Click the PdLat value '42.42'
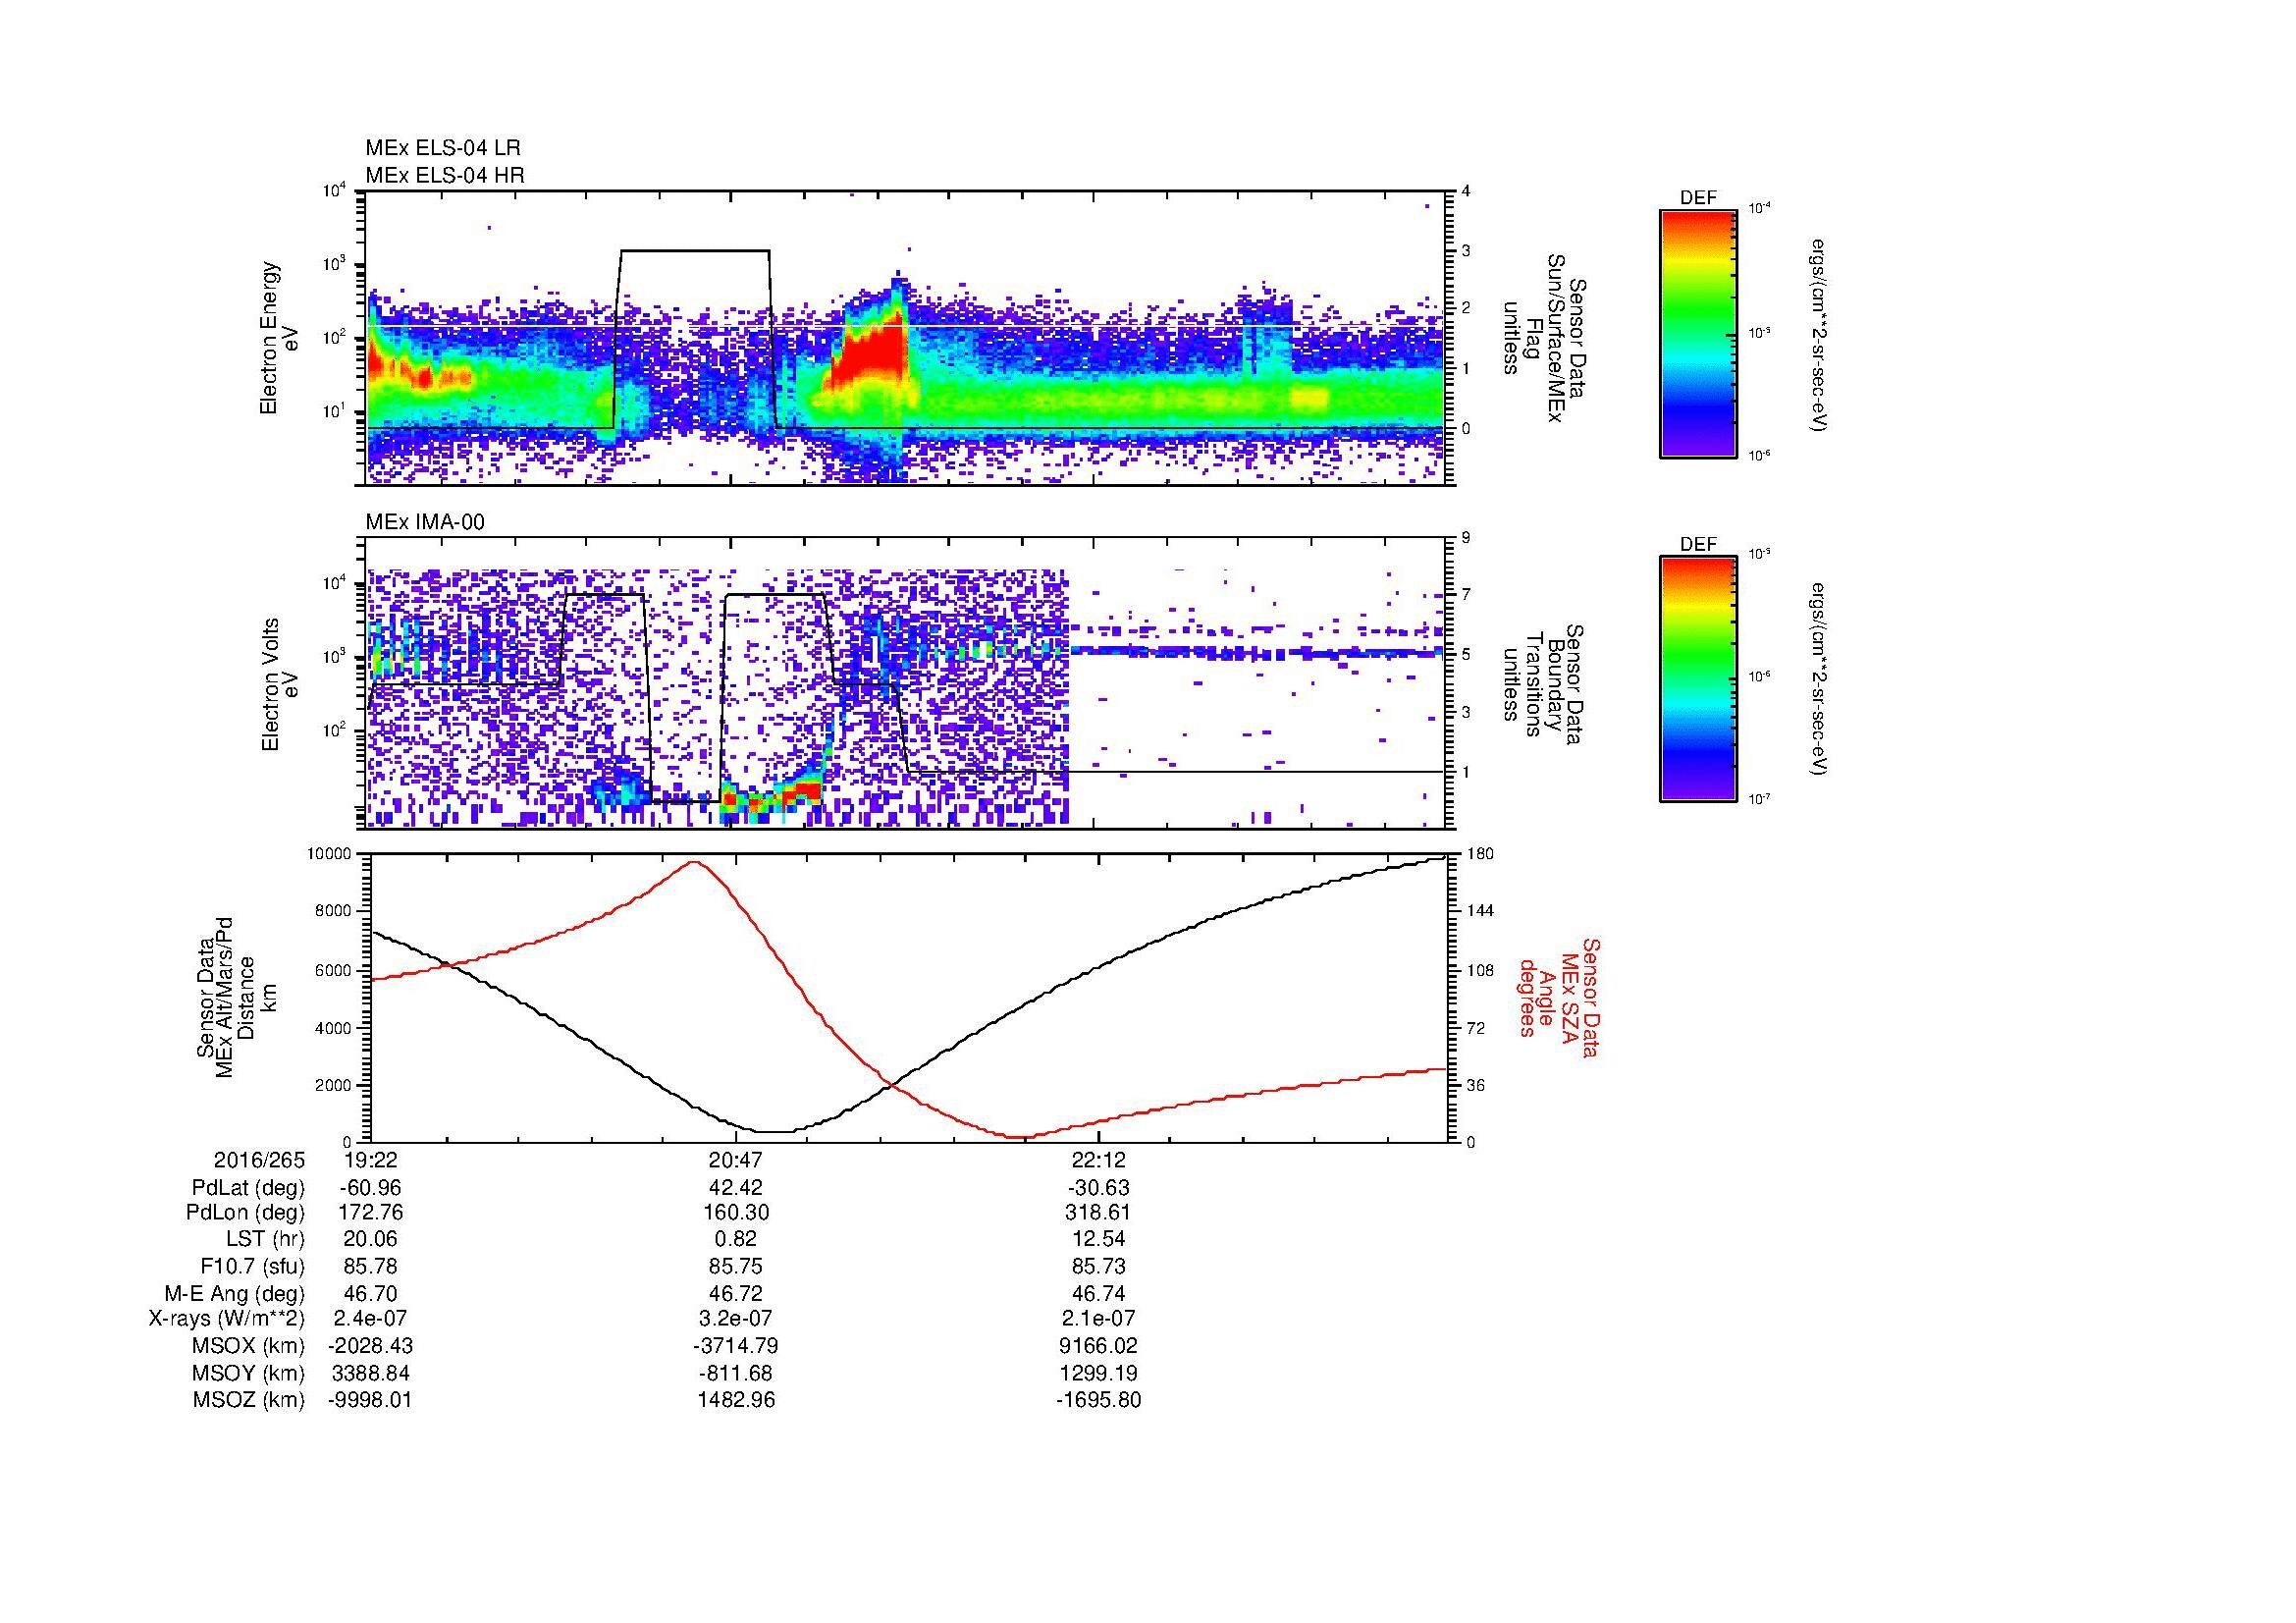This screenshot has height=1623, width=2296. [736, 1188]
